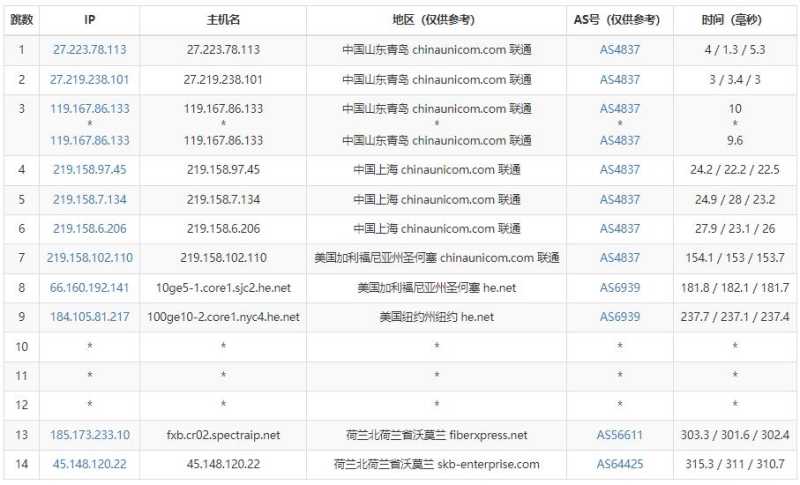The width and height of the screenshot is (800, 485).
Task: Click the 主机名 column header
Action: coord(223,20)
